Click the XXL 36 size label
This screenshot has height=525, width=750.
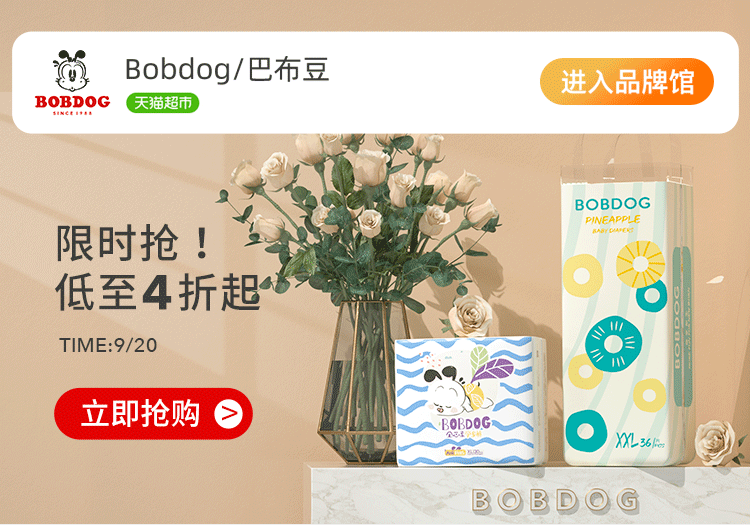640,440
